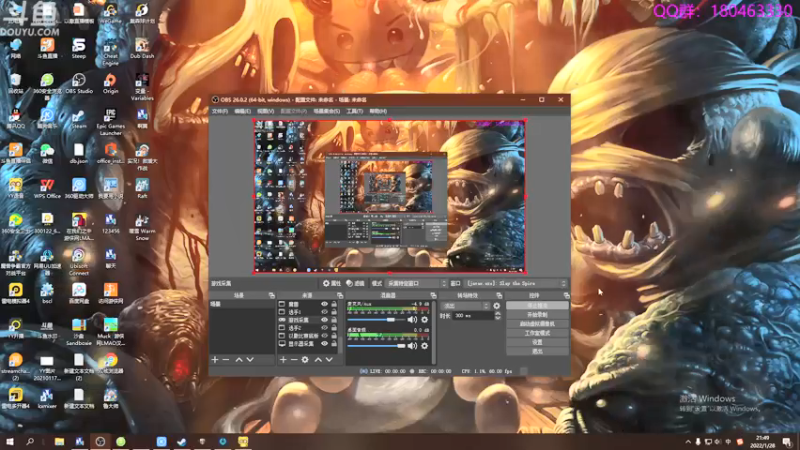Move selected source up in Sources list
800x450 pixels.
tap(318, 360)
